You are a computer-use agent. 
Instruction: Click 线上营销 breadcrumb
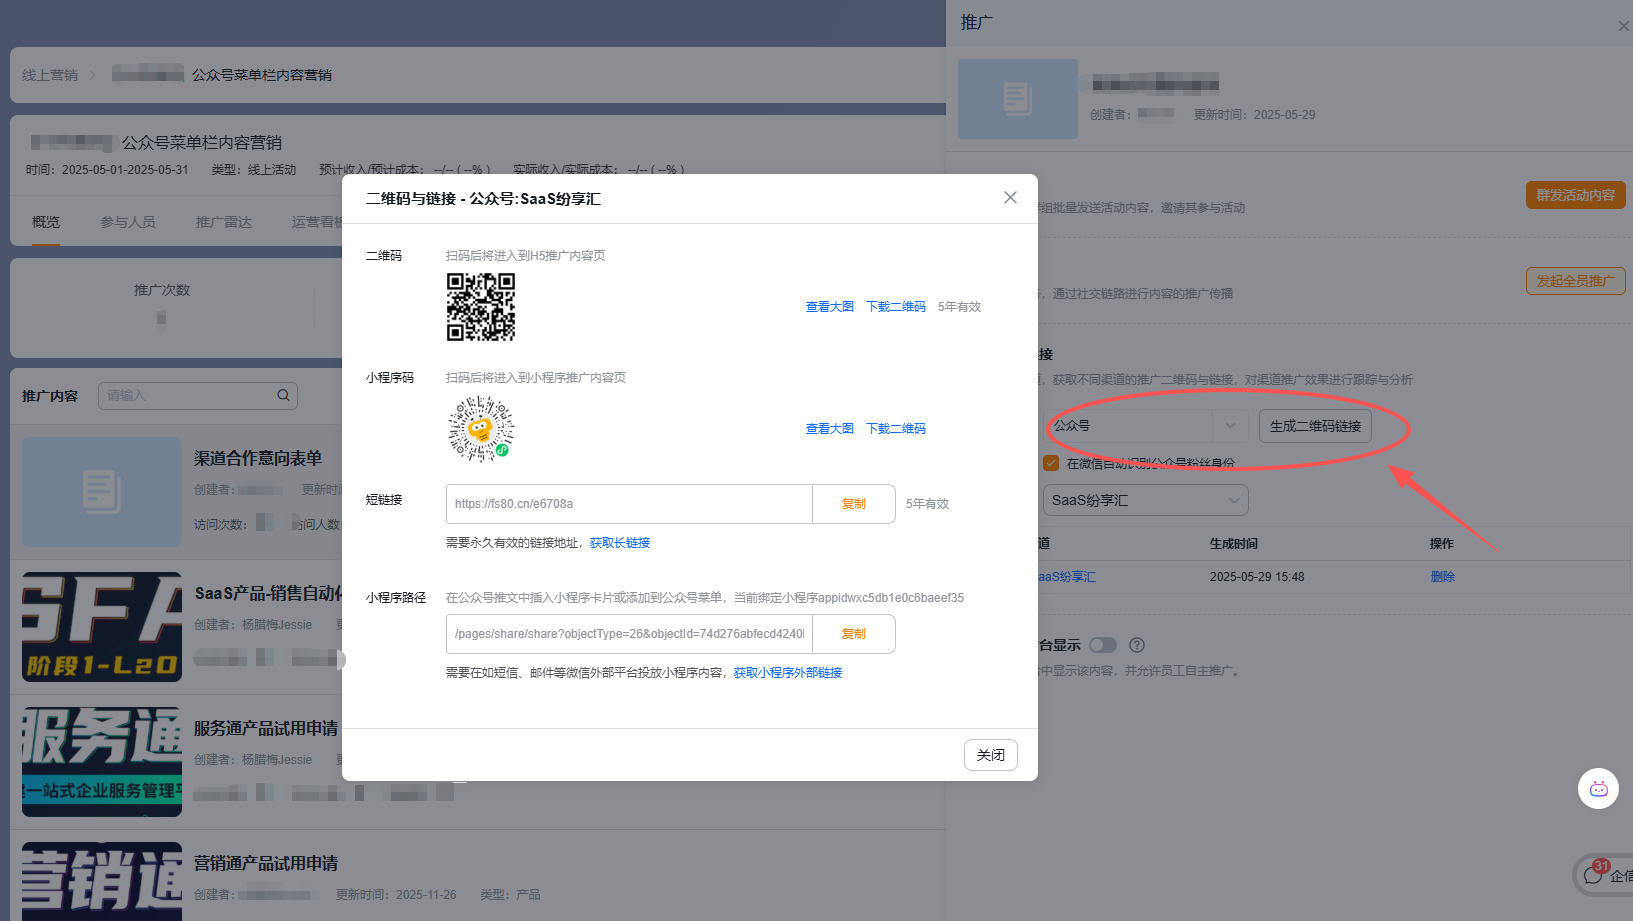point(50,75)
